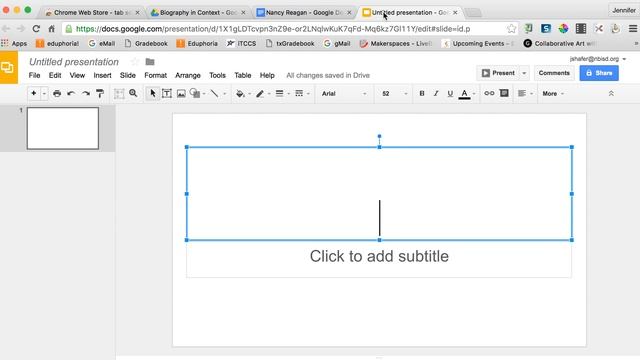Expand the Shape tool dropdown arrow
This screenshot has height=360, width=640.
point(204,94)
